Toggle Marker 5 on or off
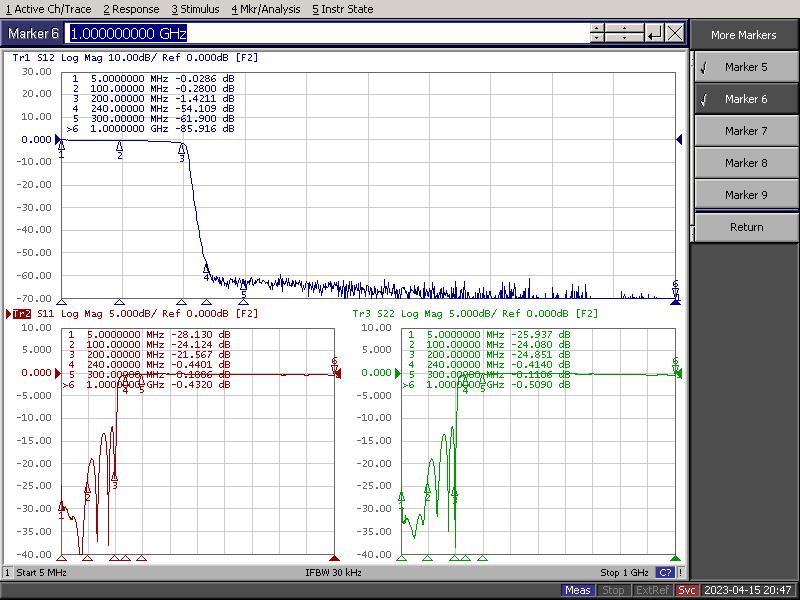Screen dimensions: 800x600 click(x=745, y=67)
